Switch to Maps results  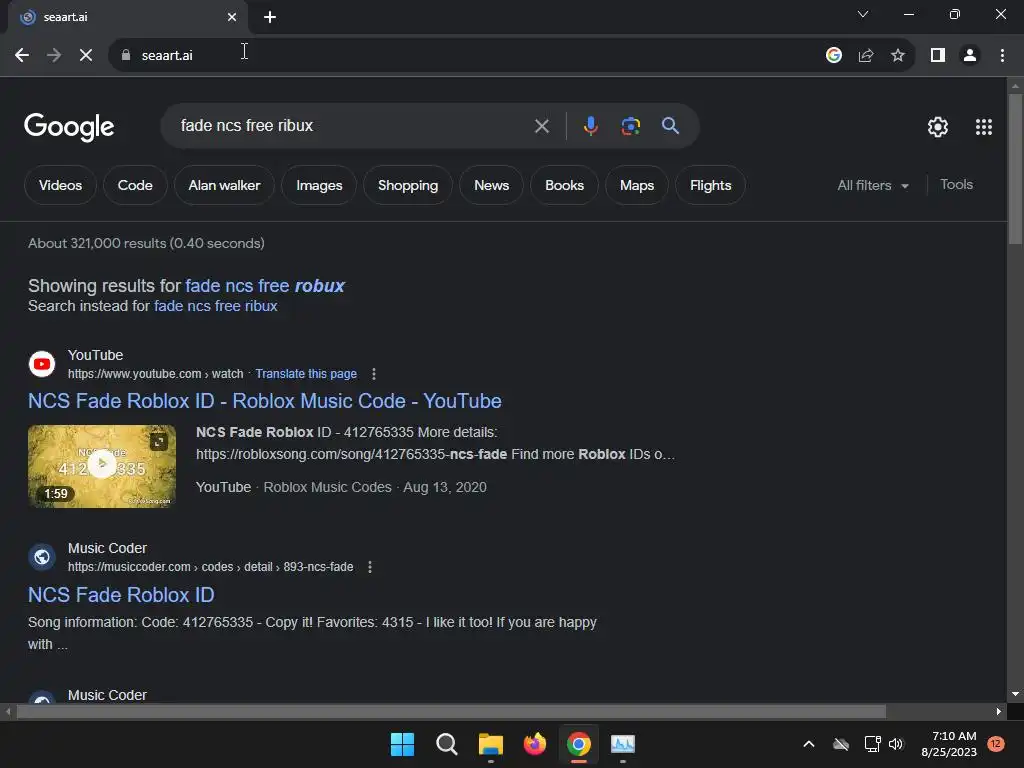[x=637, y=185]
